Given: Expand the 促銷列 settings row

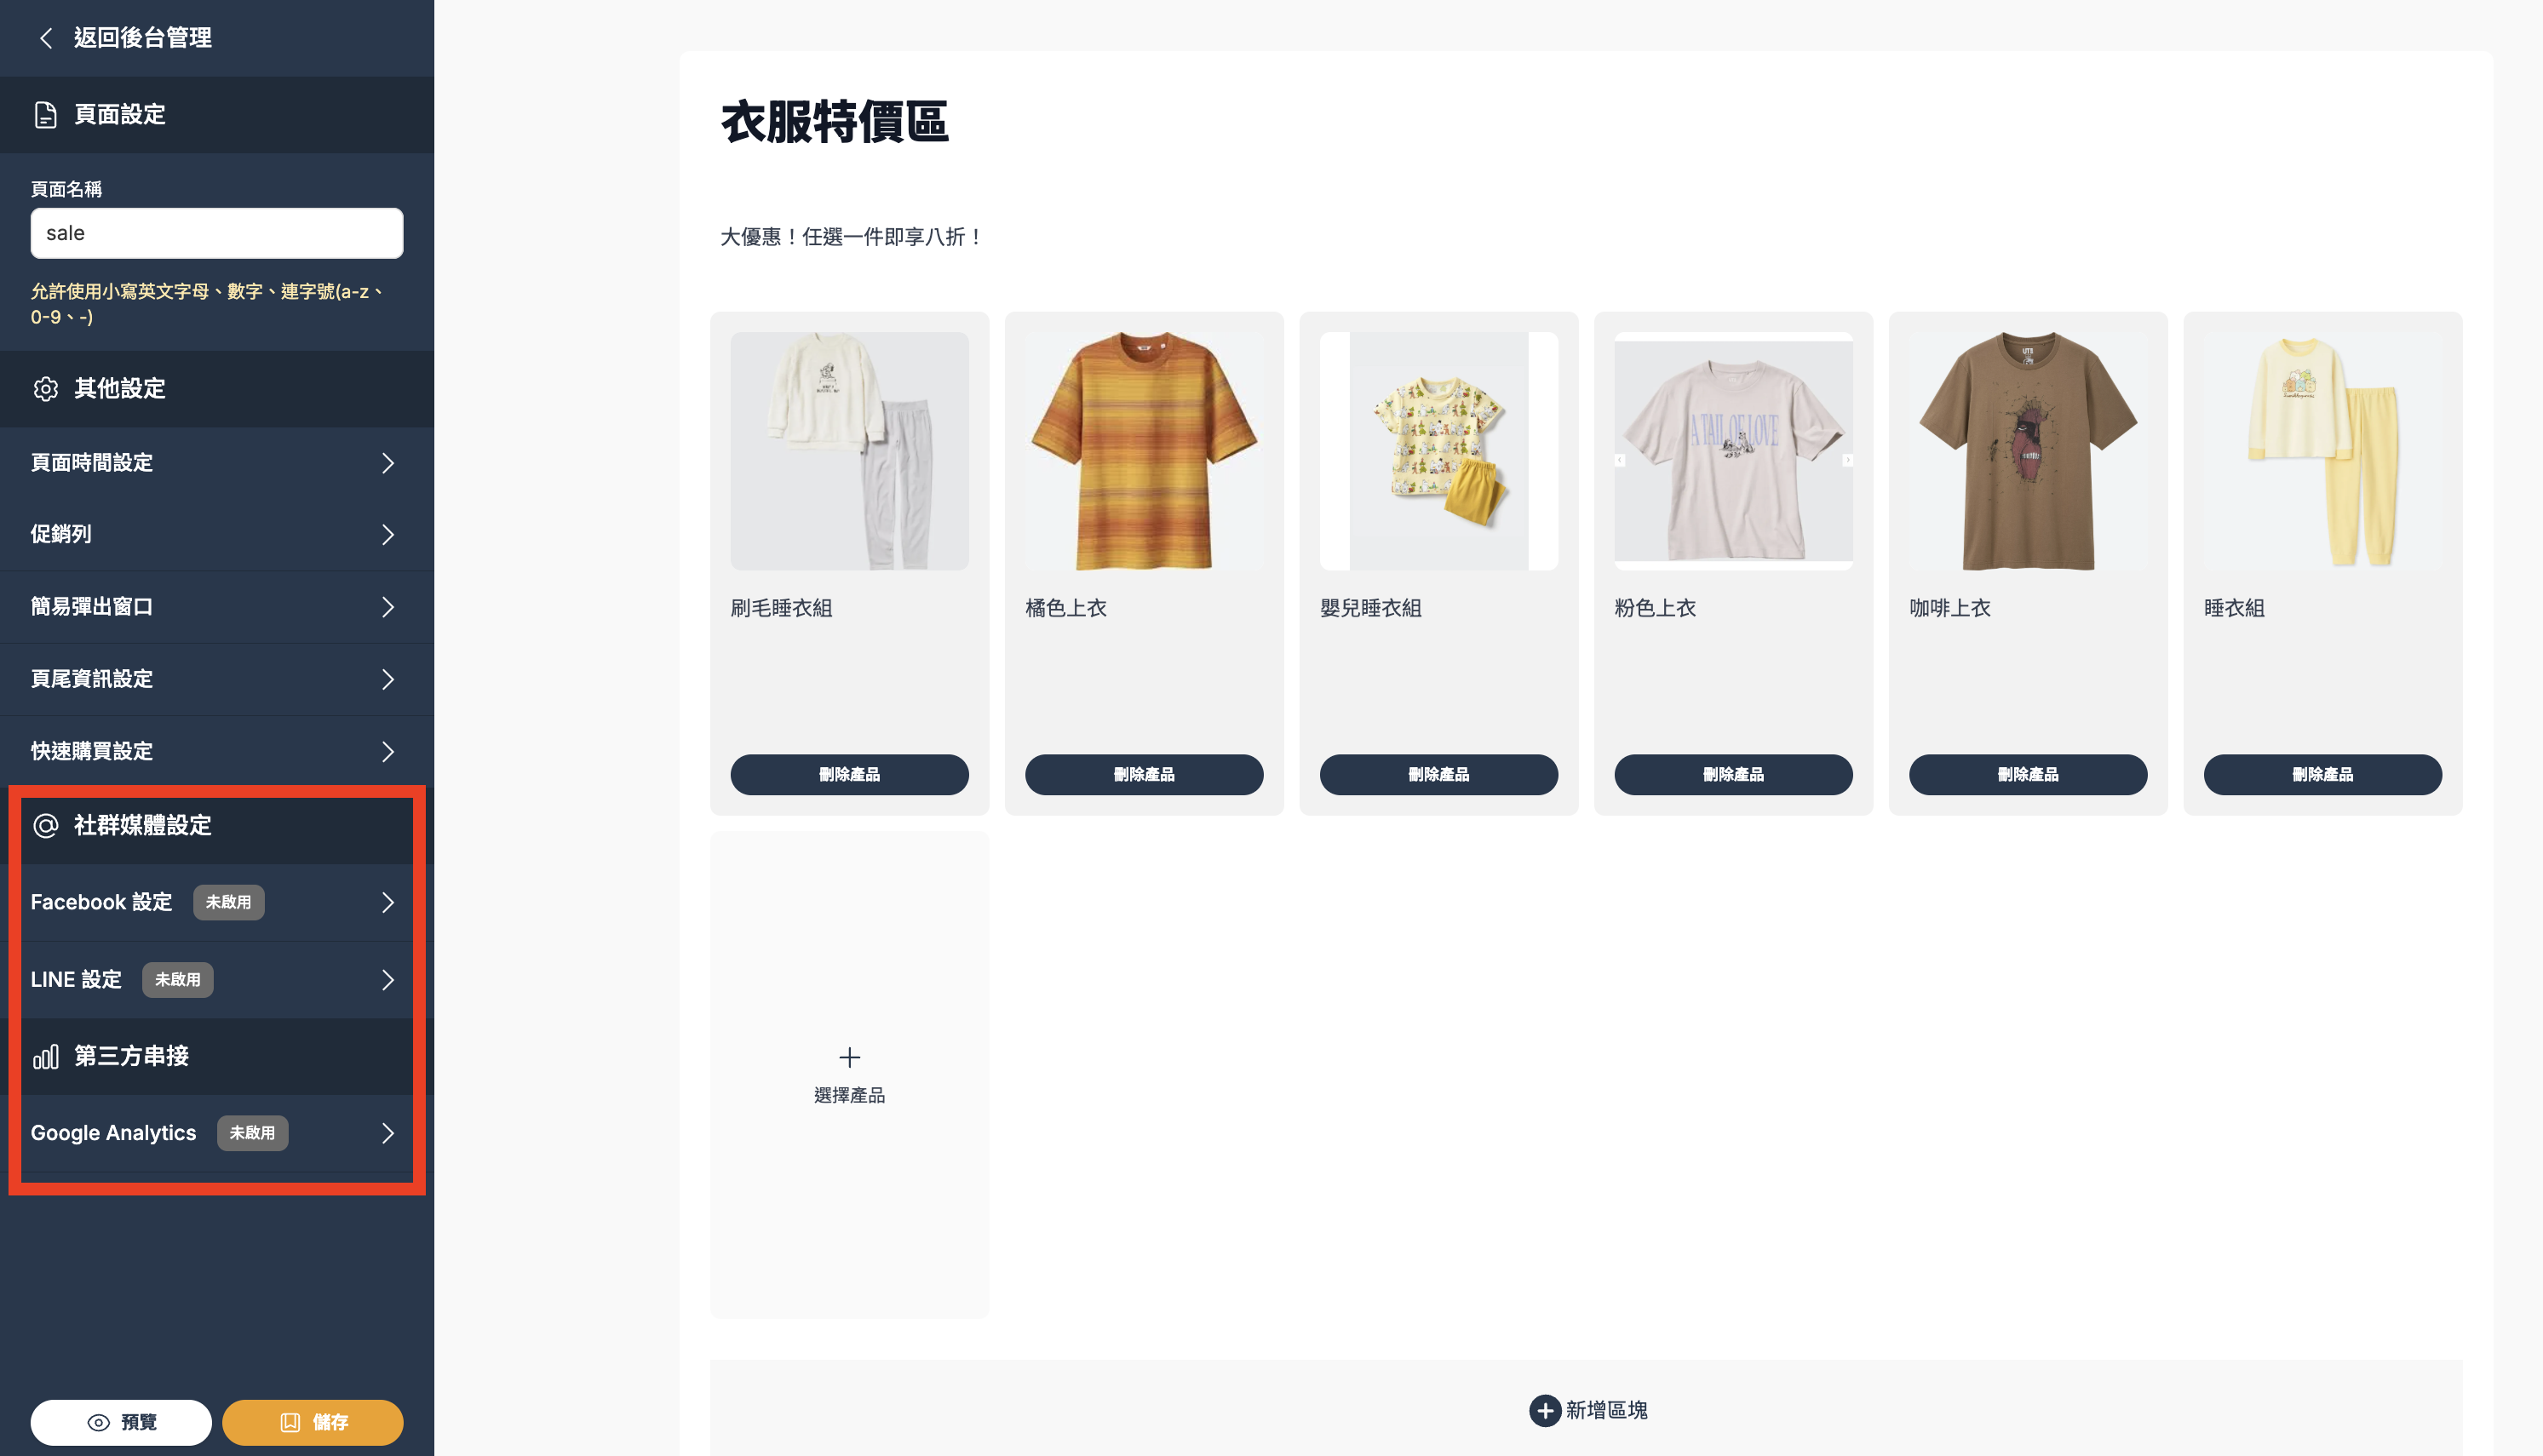Looking at the screenshot, I should coord(217,535).
